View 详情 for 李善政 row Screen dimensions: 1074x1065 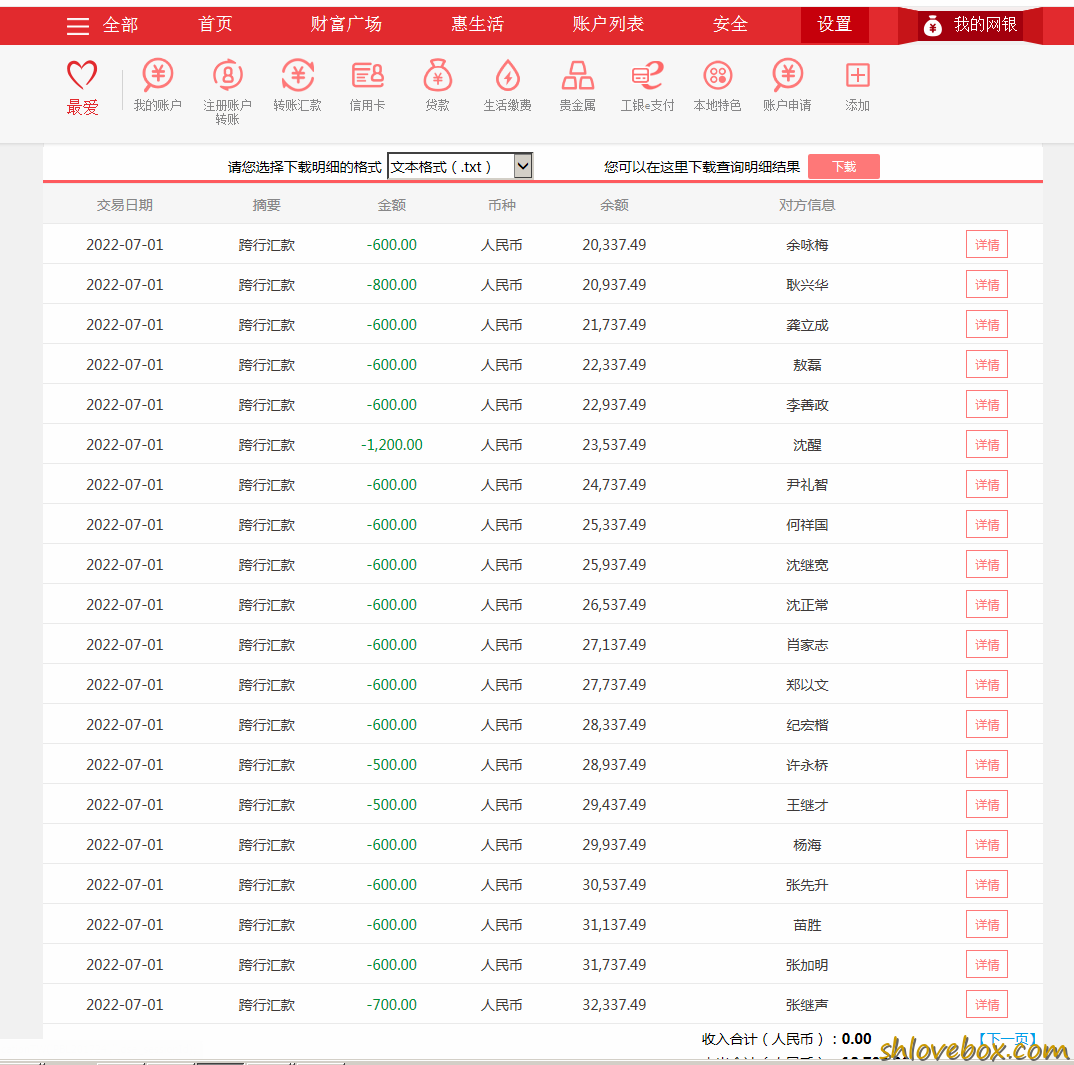click(x=986, y=405)
